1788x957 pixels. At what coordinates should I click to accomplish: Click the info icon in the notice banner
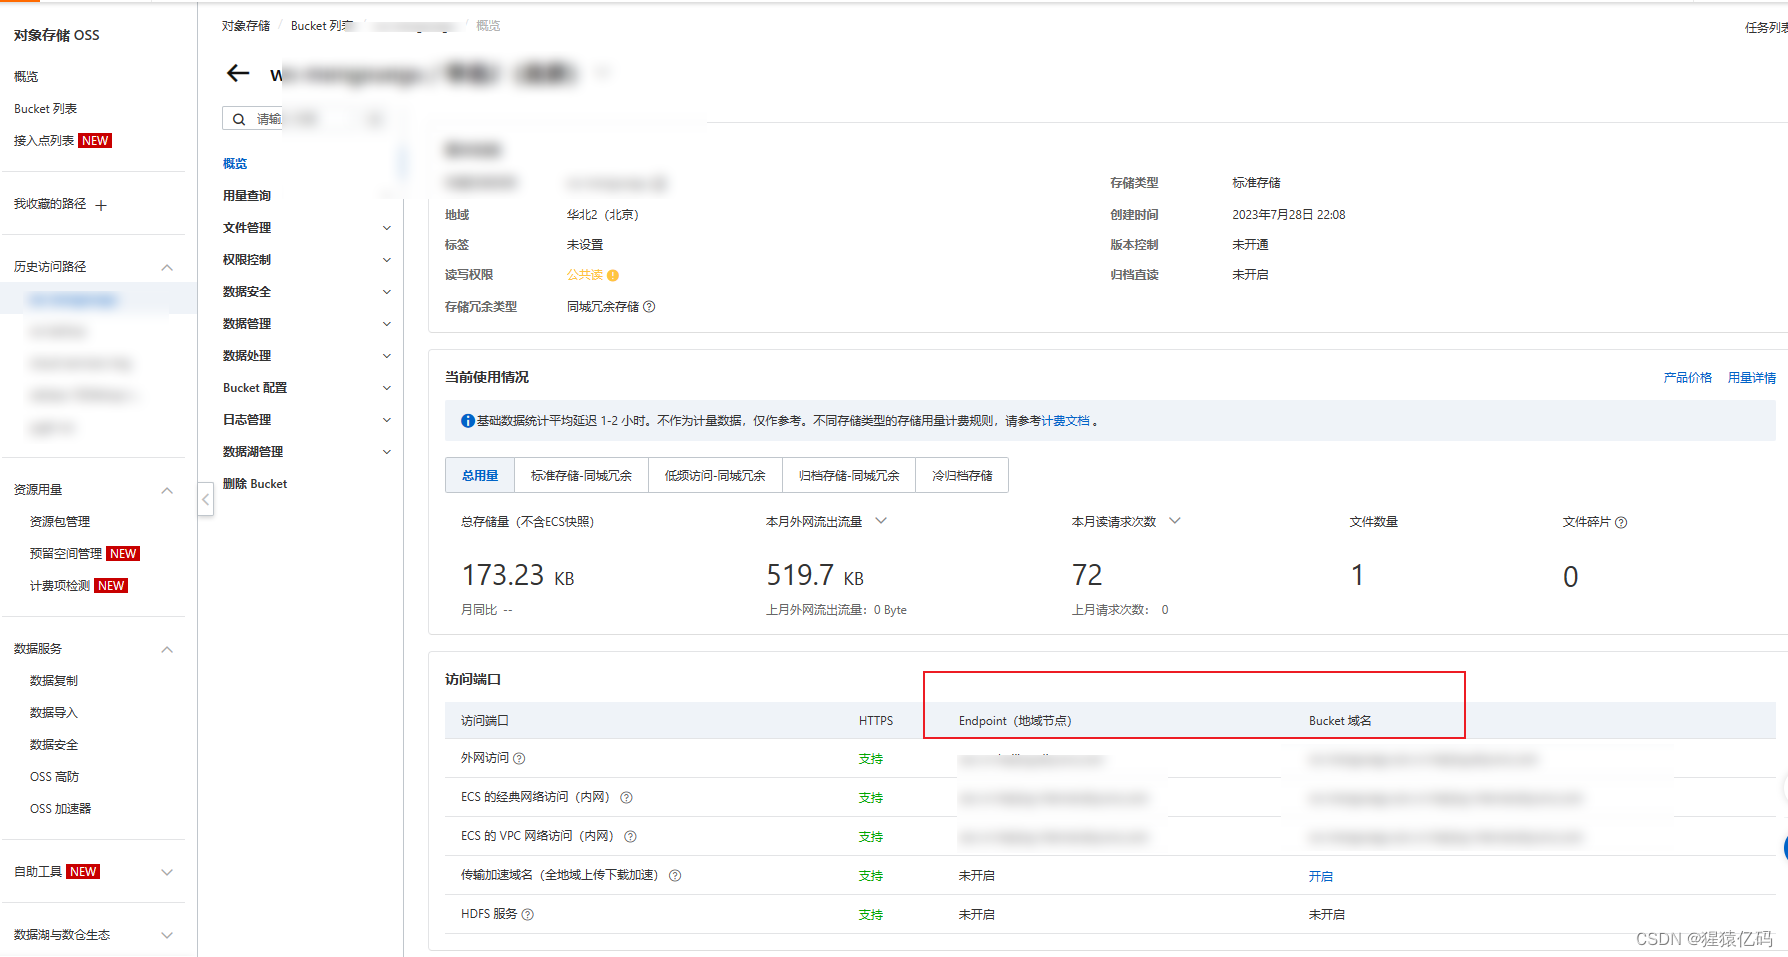point(467,421)
